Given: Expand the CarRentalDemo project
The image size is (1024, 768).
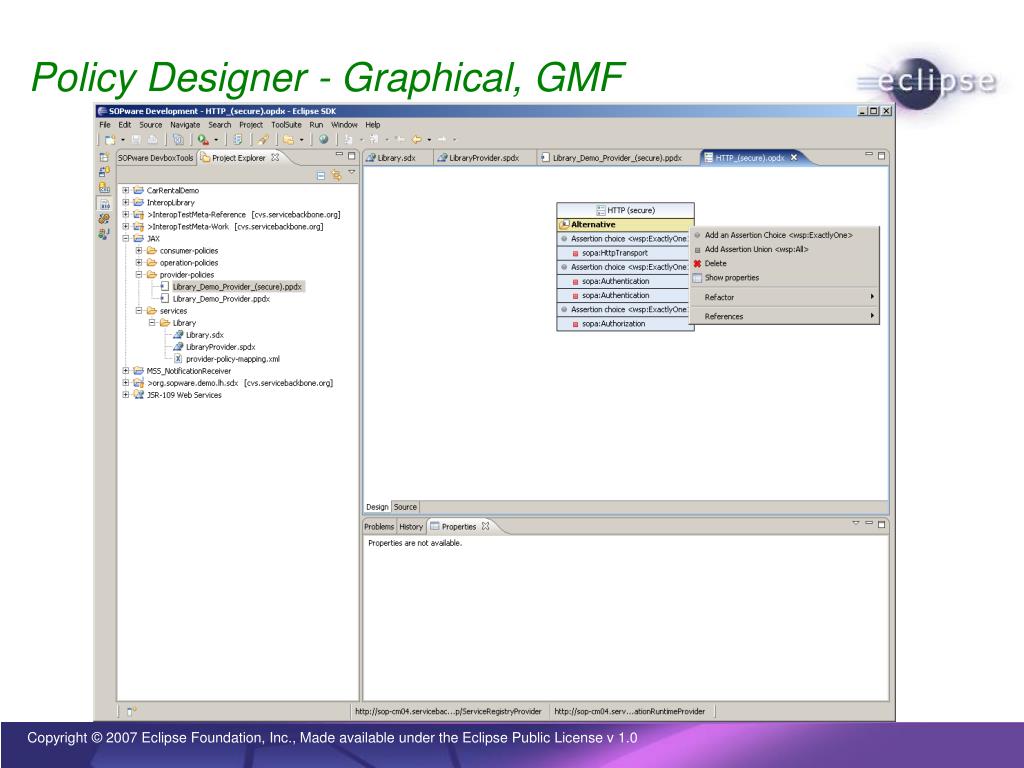Looking at the screenshot, I should pos(126,191).
